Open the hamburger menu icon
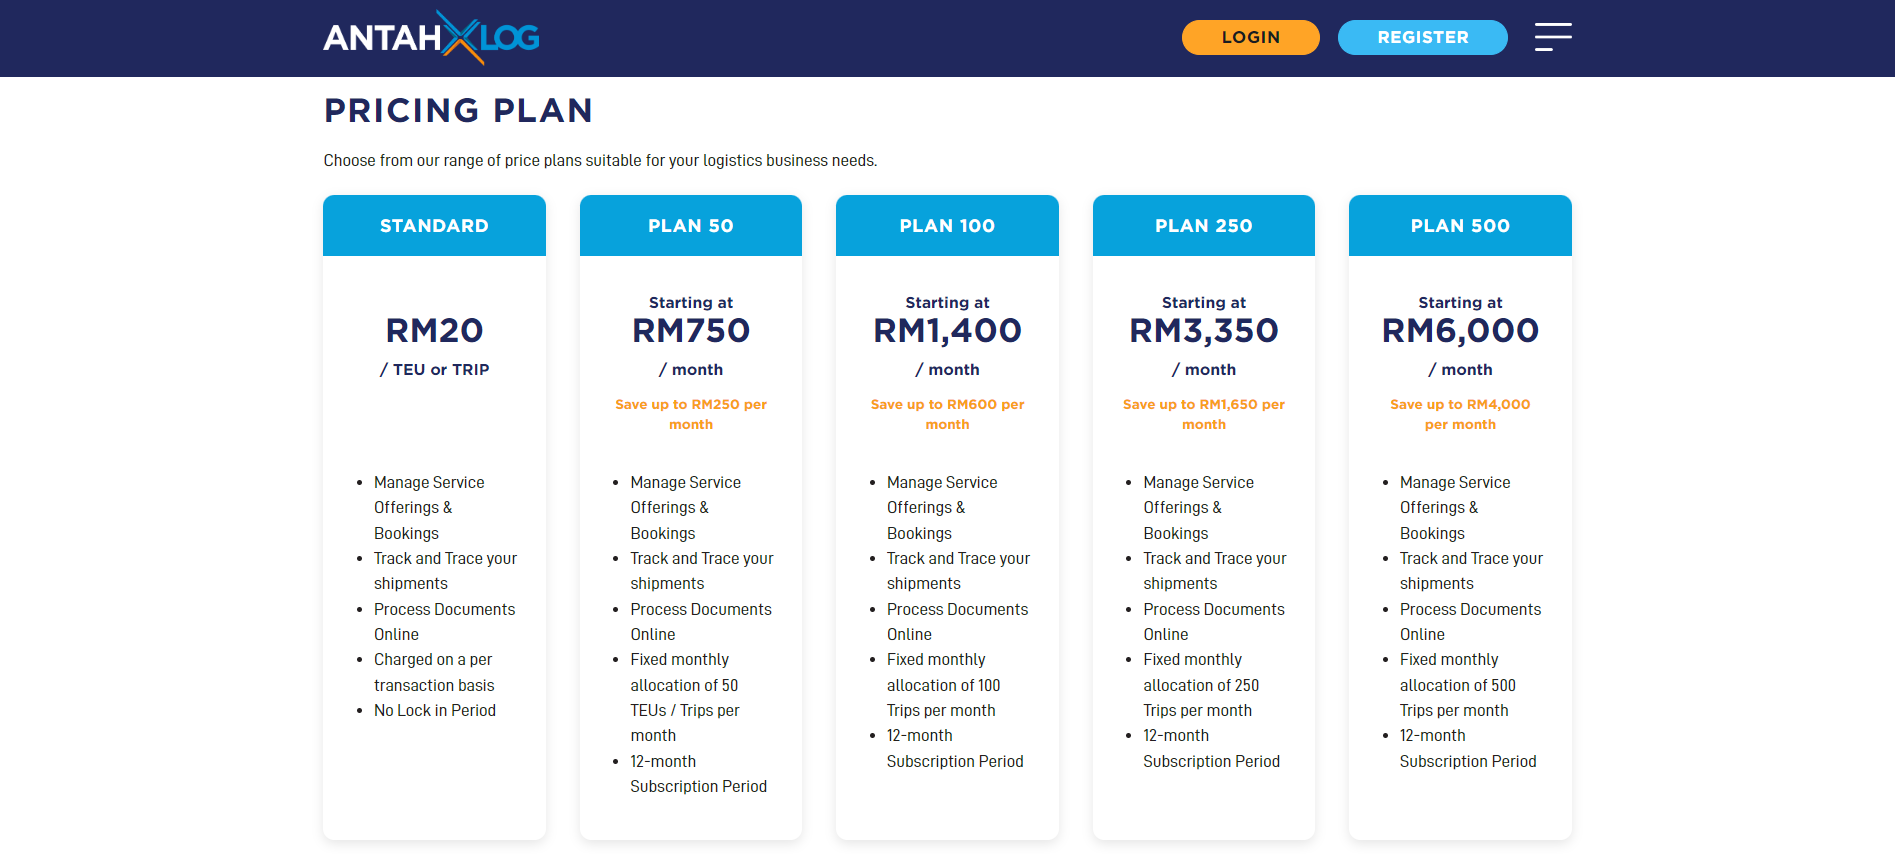 (1553, 37)
